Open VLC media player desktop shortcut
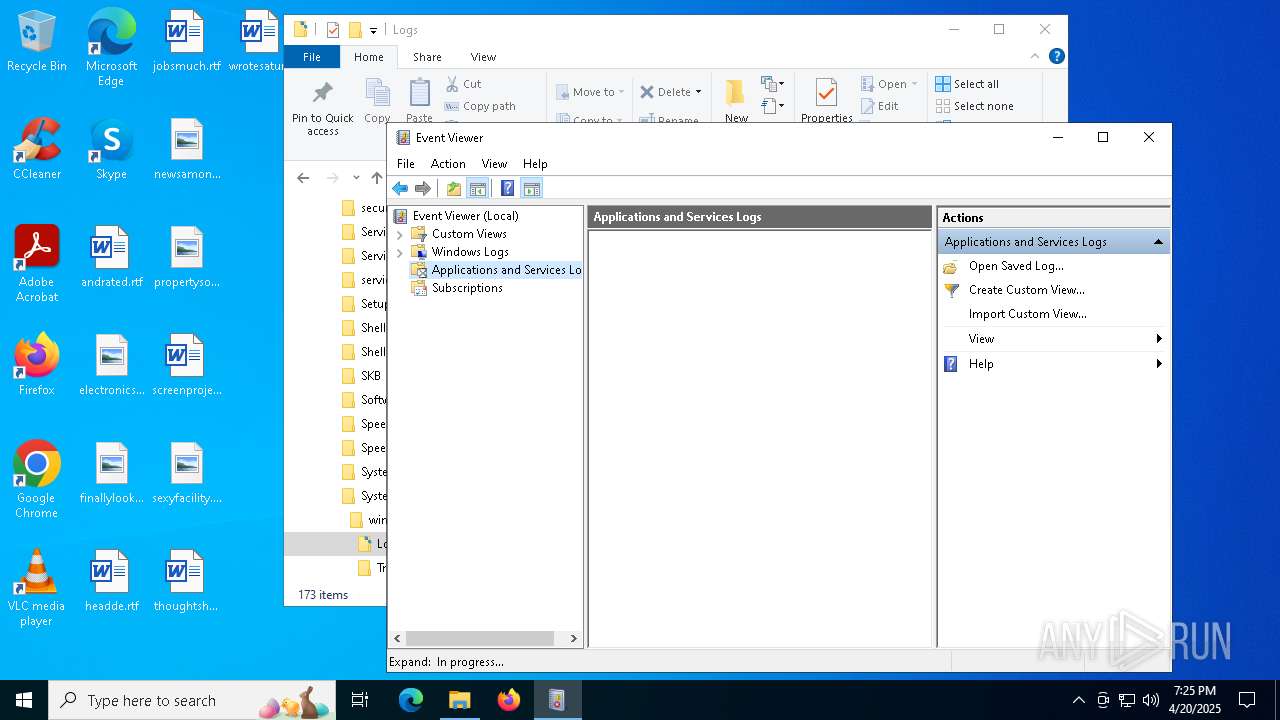The image size is (1280, 720). (37, 588)
